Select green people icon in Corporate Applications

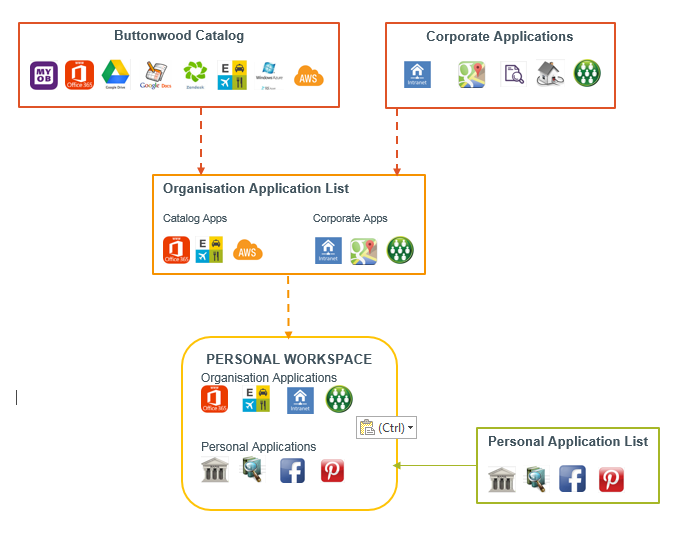click(x=587, y=73)
